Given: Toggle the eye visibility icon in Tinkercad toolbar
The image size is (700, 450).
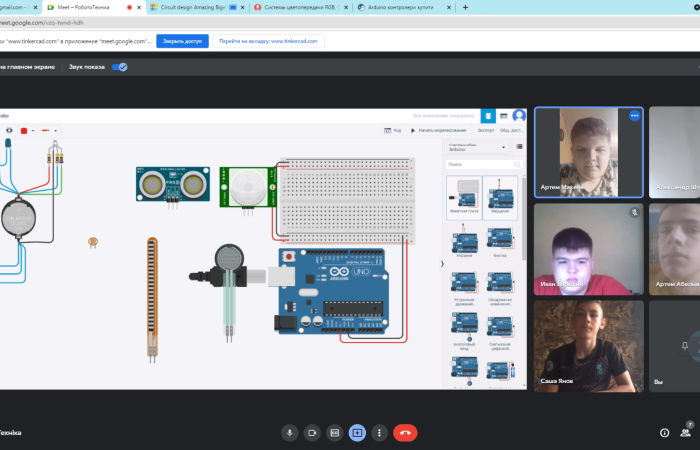Looking at the screenshot, I should click(x=10, y=130).
